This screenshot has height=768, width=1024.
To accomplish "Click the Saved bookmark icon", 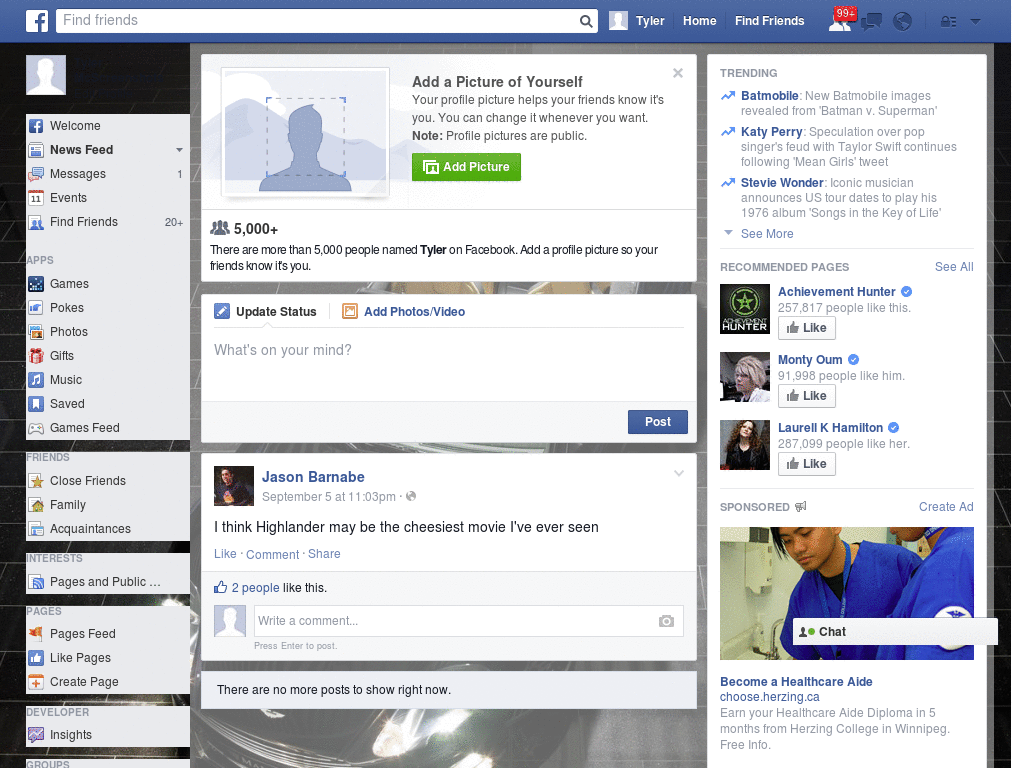I will [x=36, y=404].
